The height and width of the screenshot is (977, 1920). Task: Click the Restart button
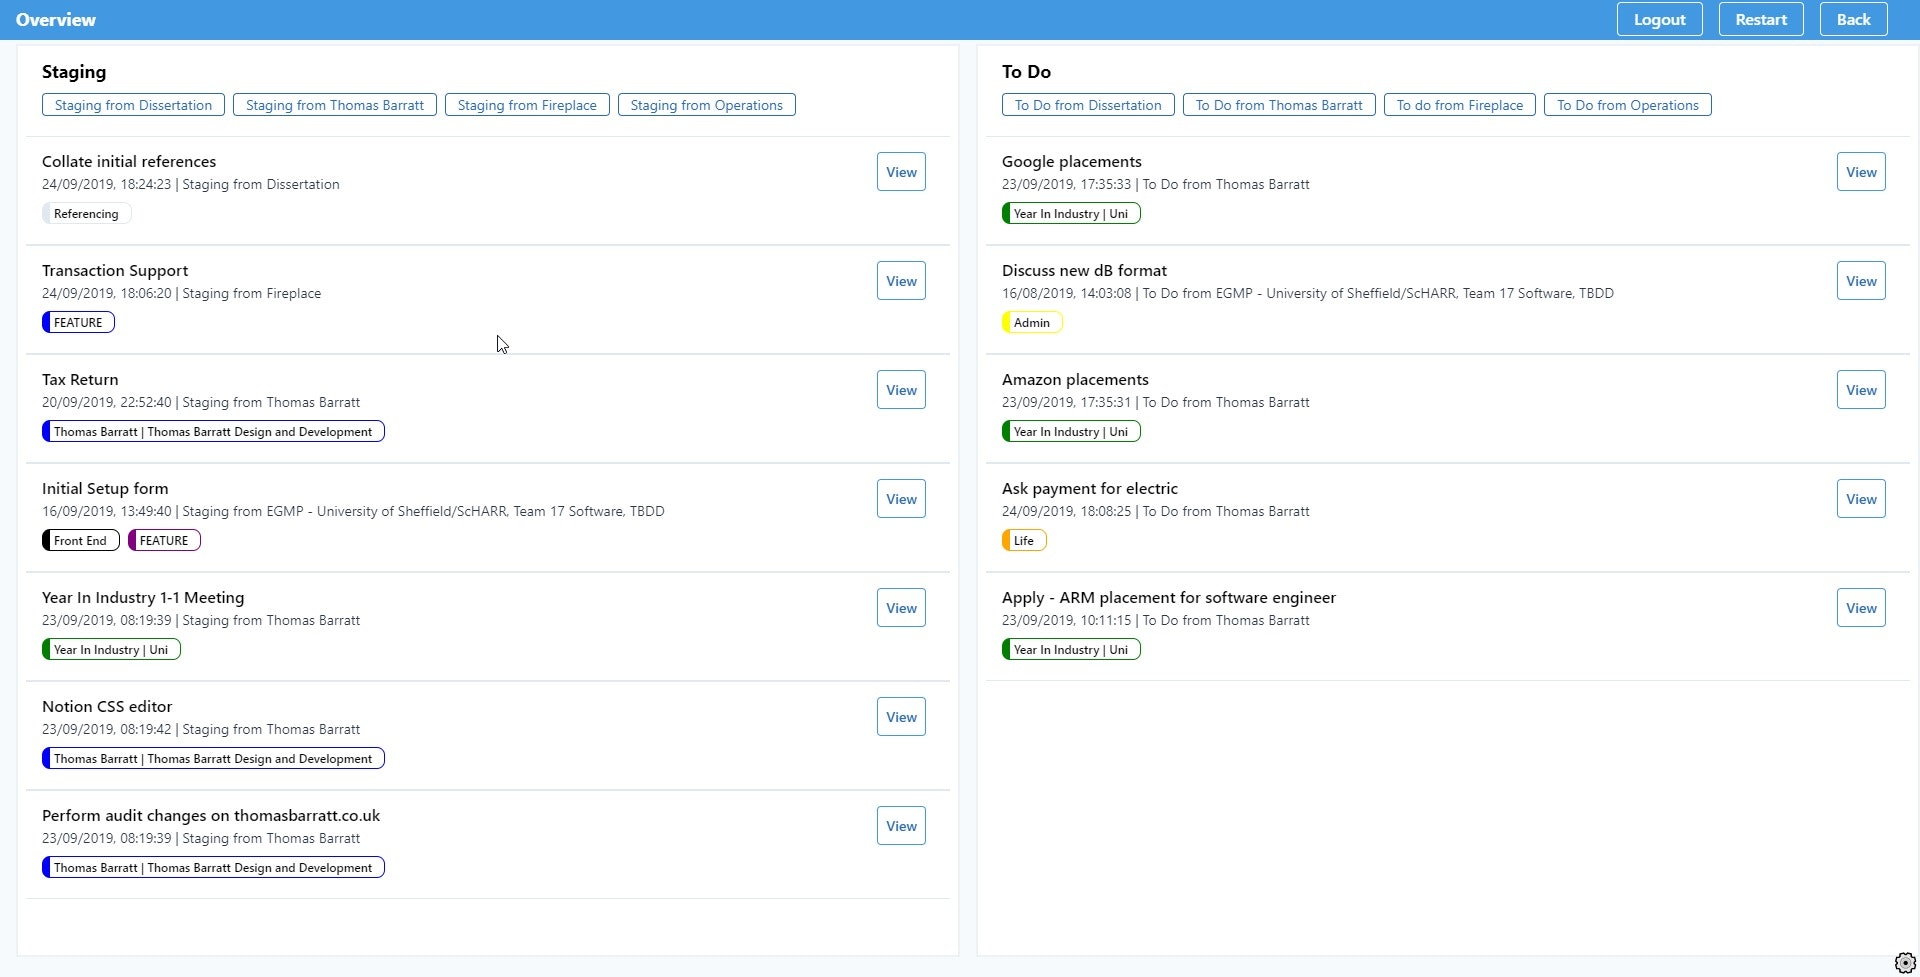pos(1761,20)
